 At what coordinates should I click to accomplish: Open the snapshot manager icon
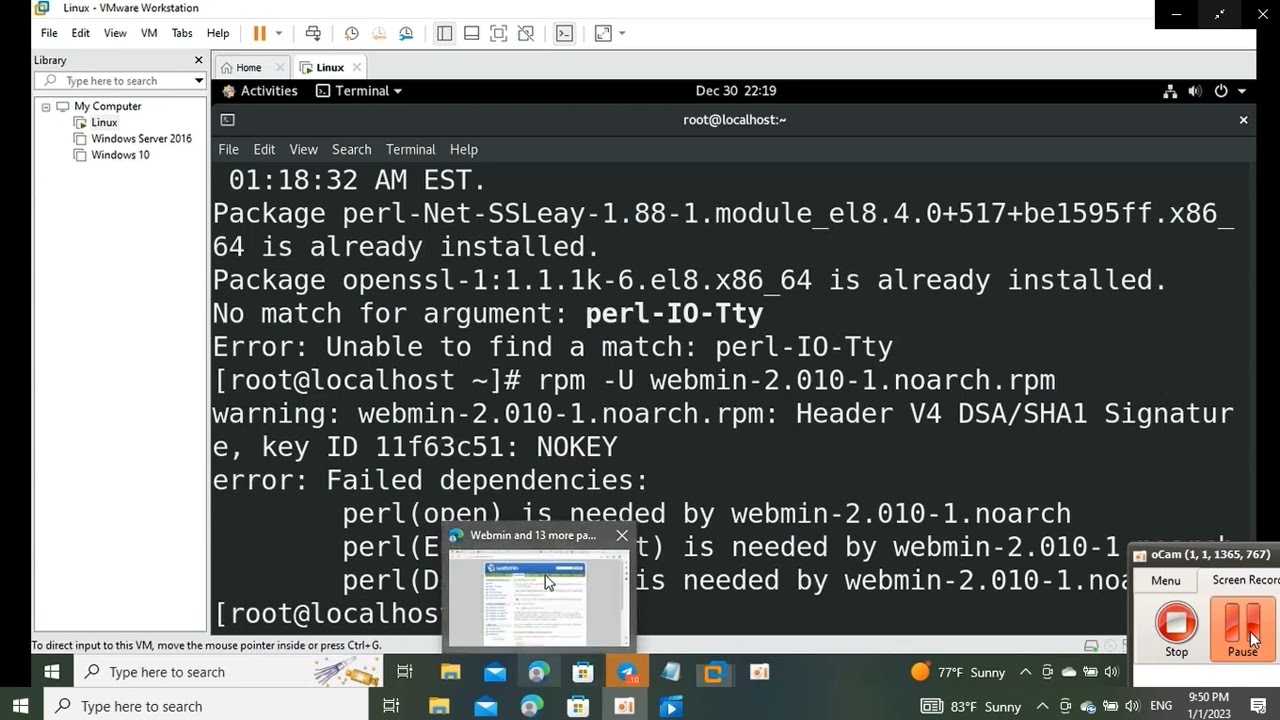(x=406, y=33)
